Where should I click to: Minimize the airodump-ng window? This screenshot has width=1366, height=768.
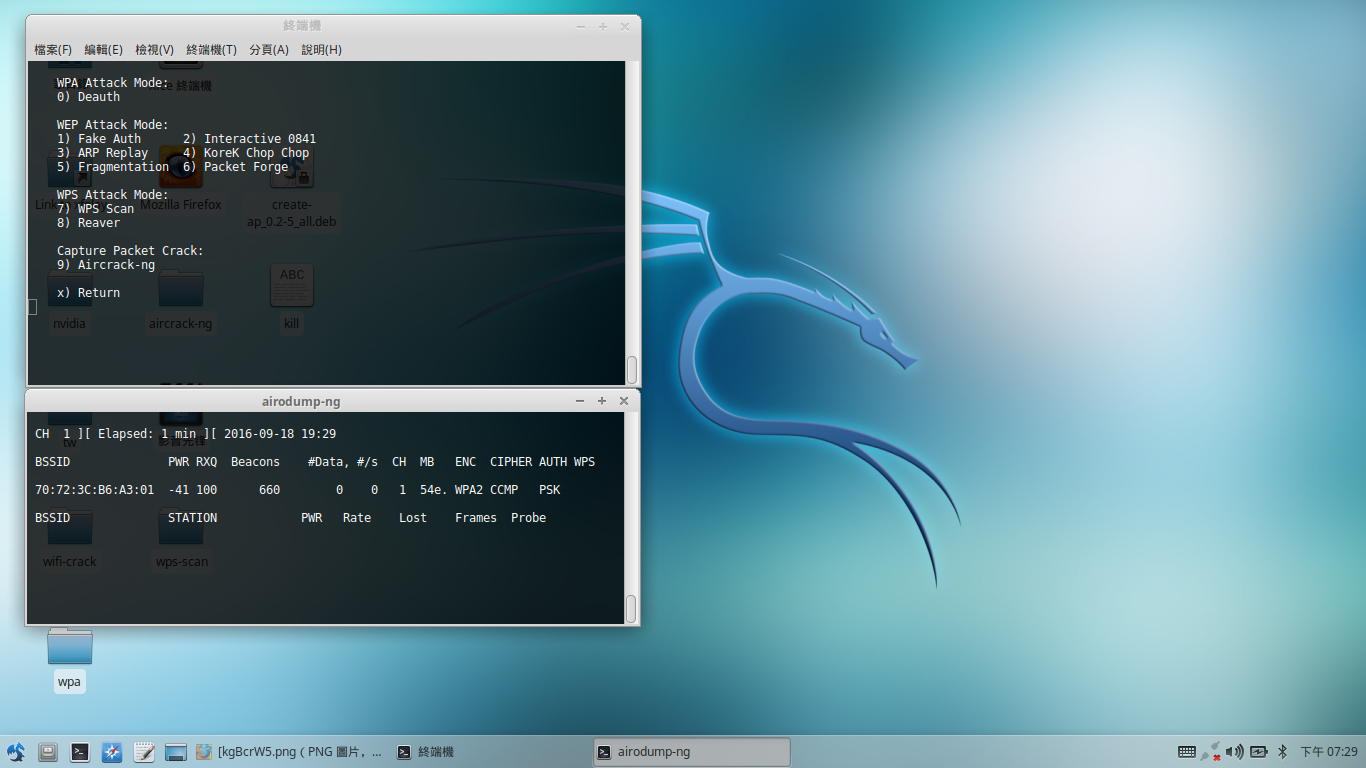click(580, 401)
